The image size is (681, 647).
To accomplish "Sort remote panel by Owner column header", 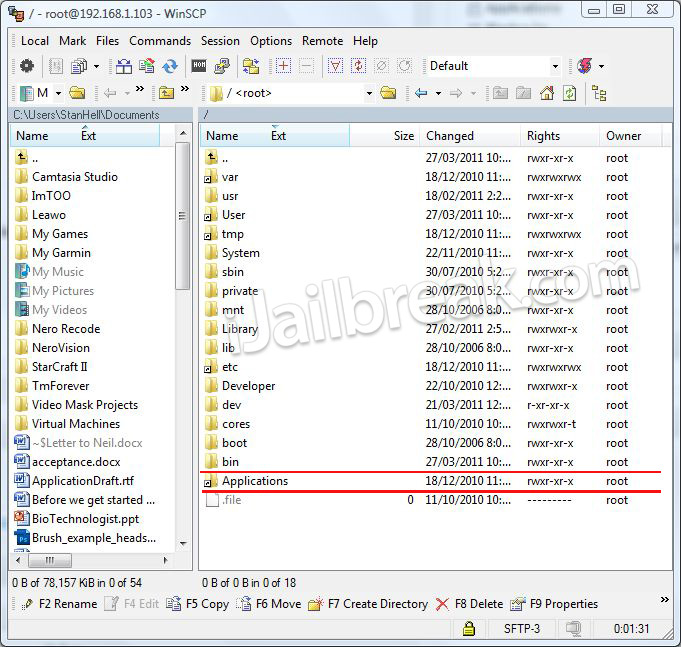I will tap(630, 136).
